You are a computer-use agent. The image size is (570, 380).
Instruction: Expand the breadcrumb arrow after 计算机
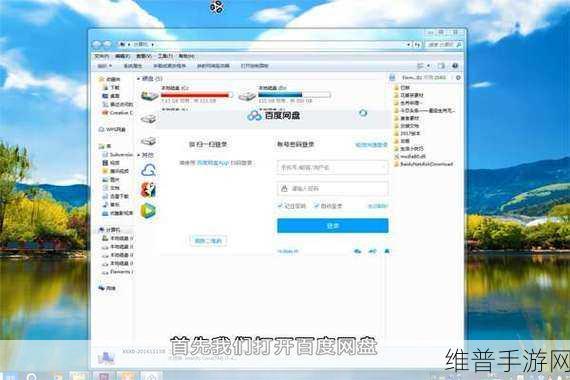[x=153, y=44]
